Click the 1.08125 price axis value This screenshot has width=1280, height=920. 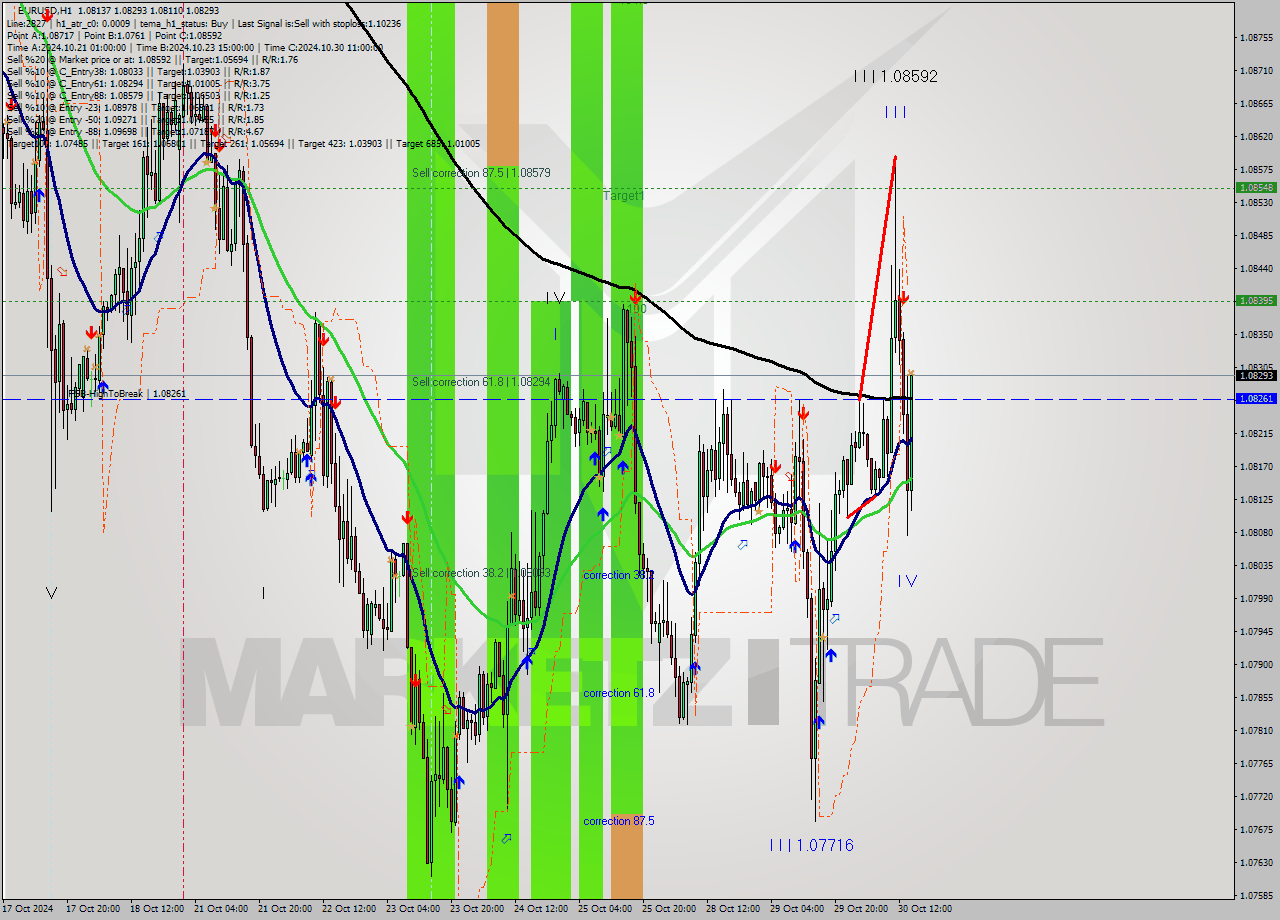[x=1256, y=500]
